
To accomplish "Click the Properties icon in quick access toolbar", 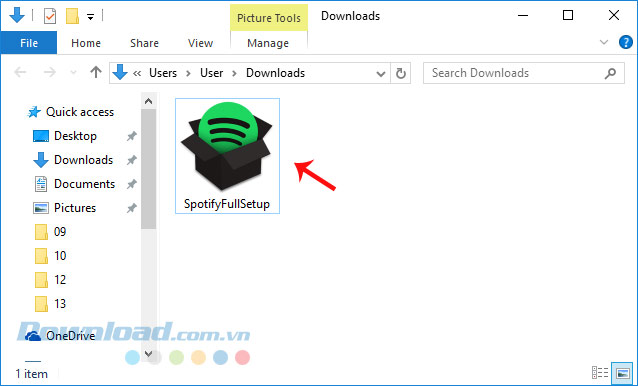I will click(50, 17).
